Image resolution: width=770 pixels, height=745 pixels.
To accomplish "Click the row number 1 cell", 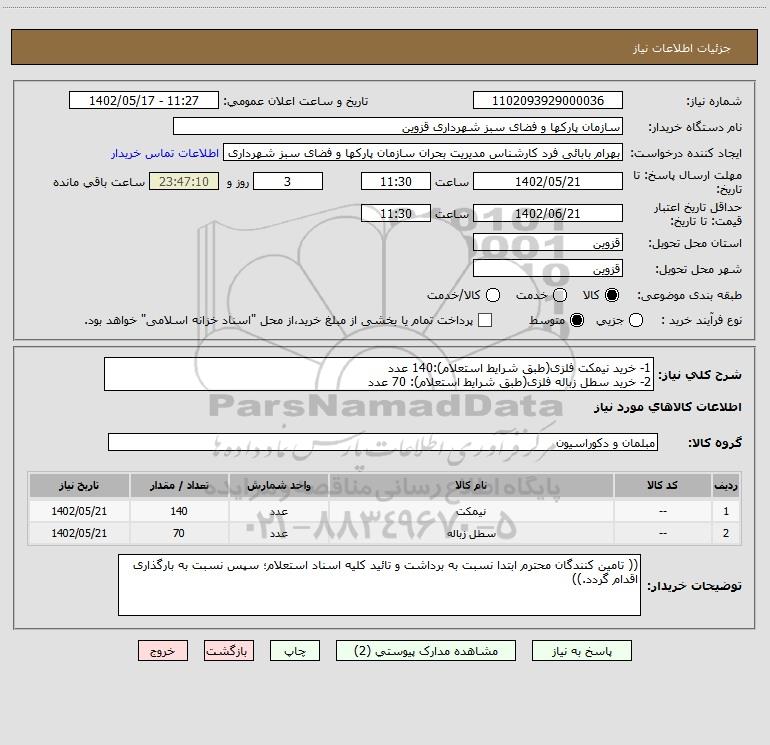I will [726, 511].
